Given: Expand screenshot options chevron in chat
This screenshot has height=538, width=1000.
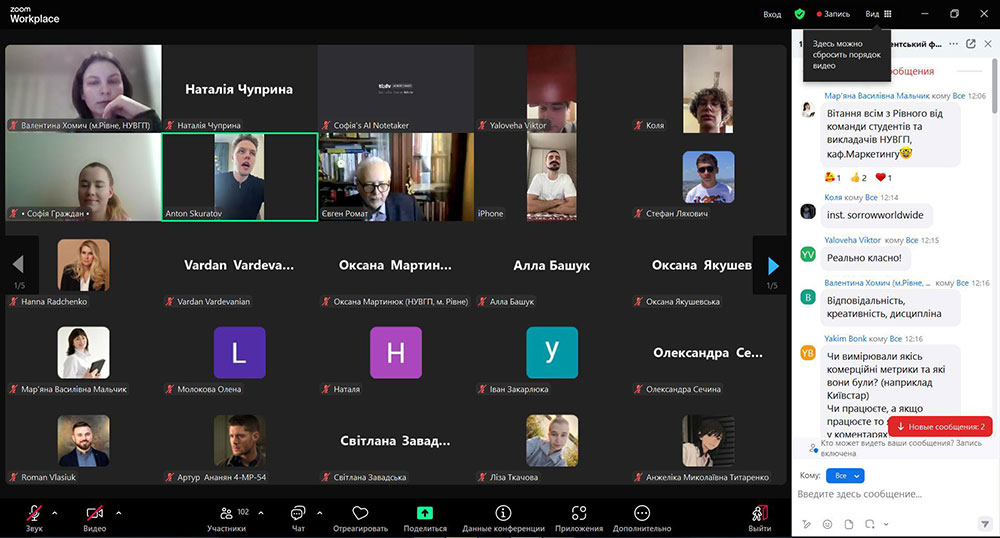Looking at the screenshot, I should [x=886, y=525].
